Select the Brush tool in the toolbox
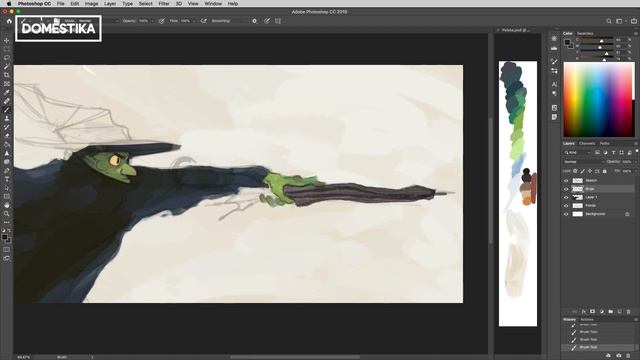 point(7,109)
